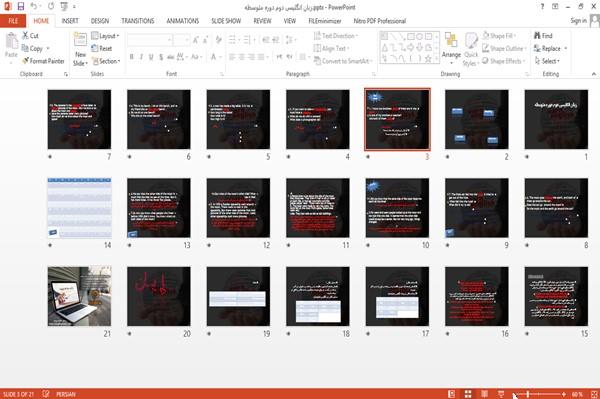The height and width of the screenshot is (399, 600).
Task: Click the Save icon in quick access toolbar
Action: click(x=21, y=6)
